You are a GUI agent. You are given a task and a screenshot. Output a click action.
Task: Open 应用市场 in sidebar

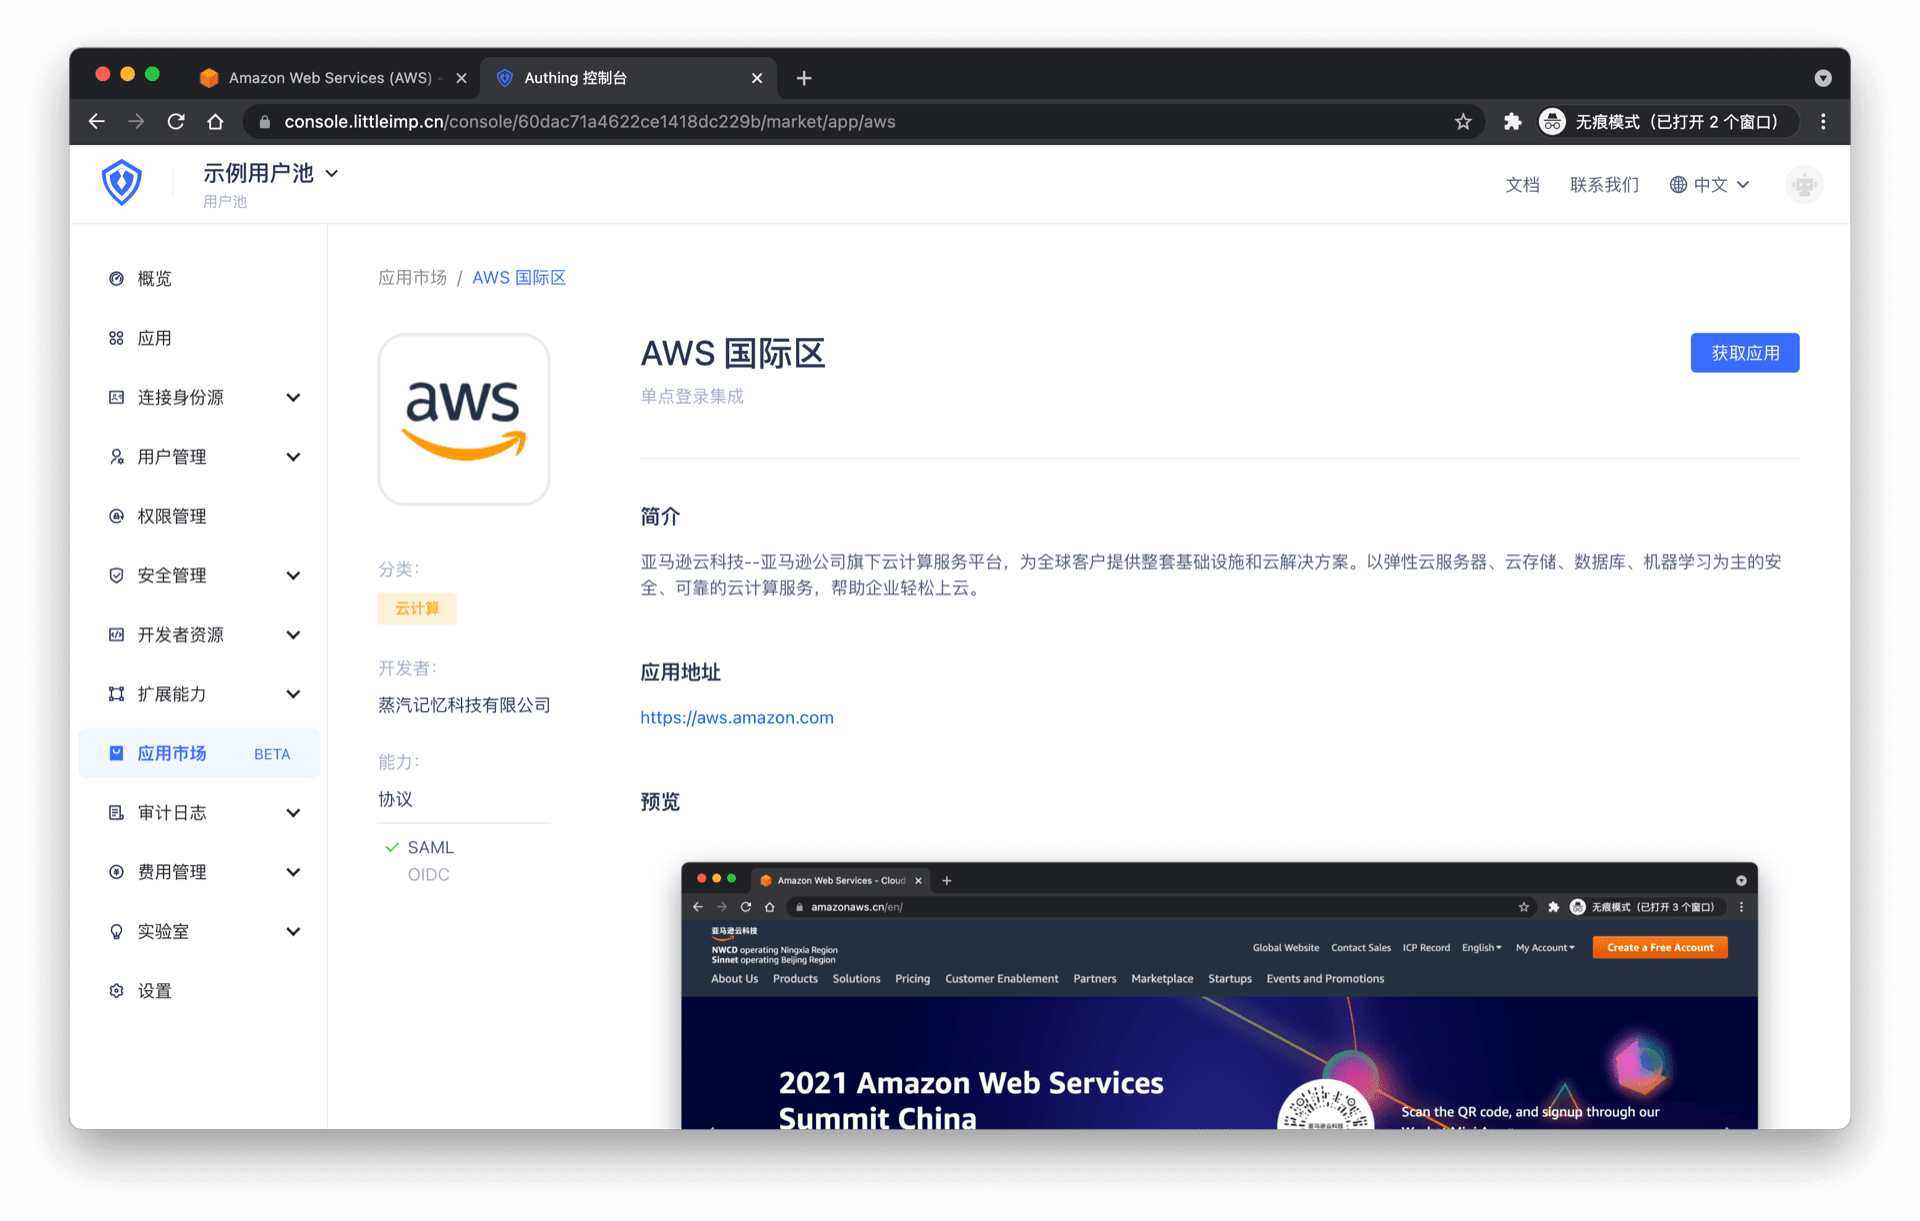pos(172,753)
